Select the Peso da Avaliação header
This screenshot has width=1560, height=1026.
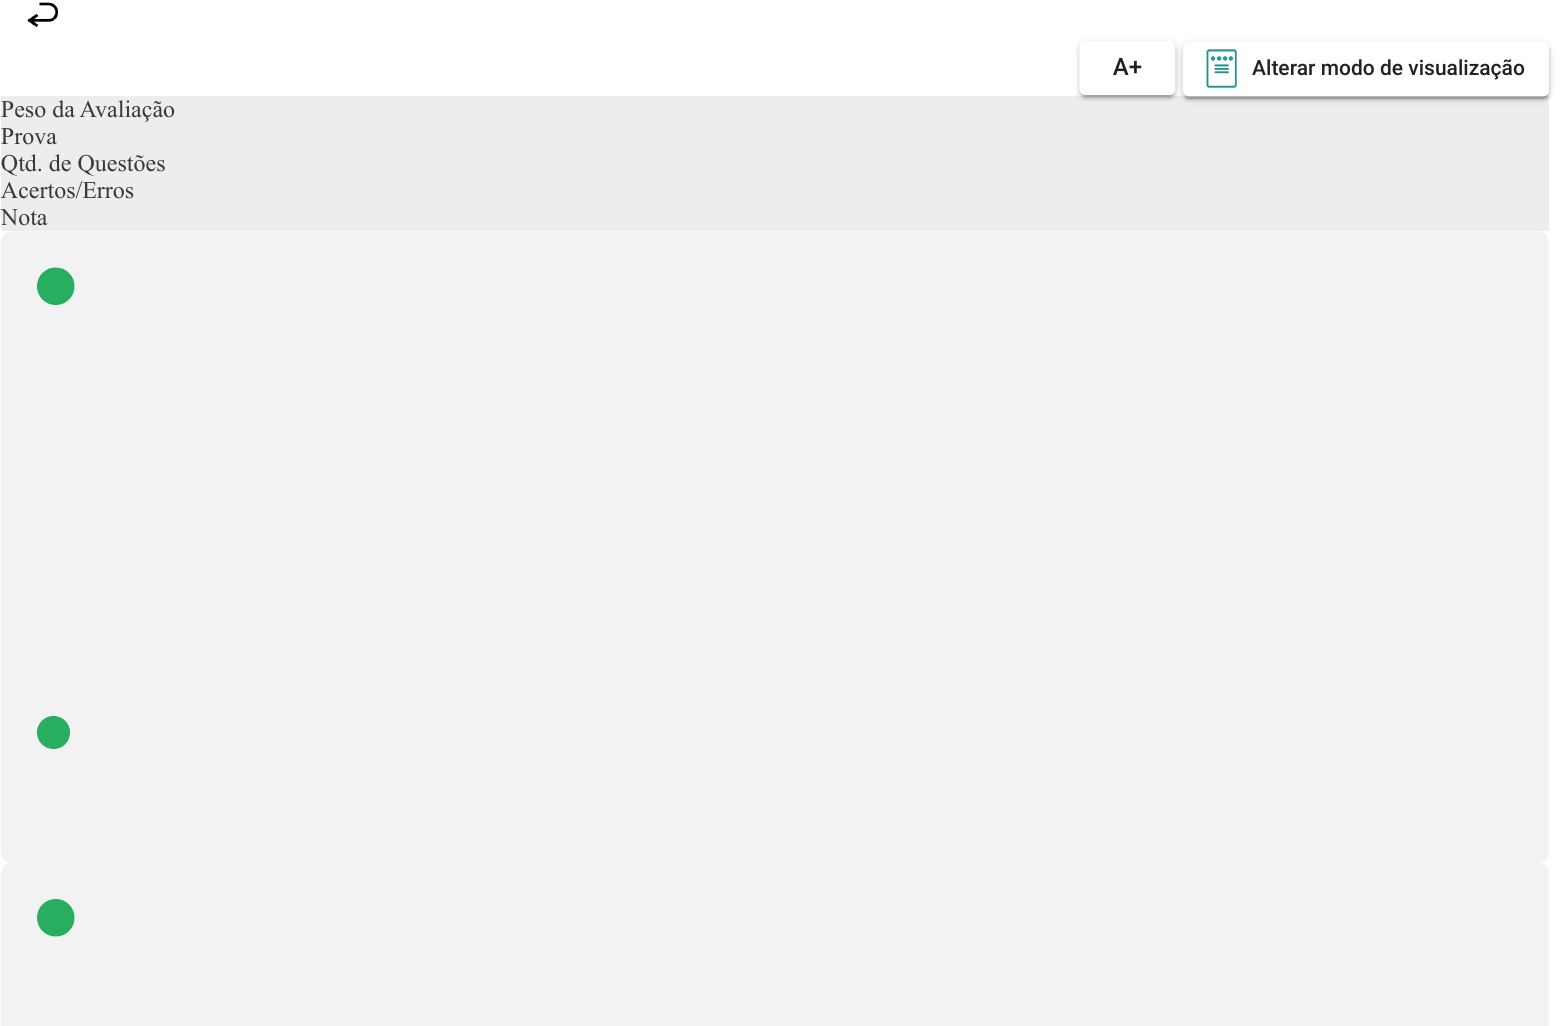[88, 110]
